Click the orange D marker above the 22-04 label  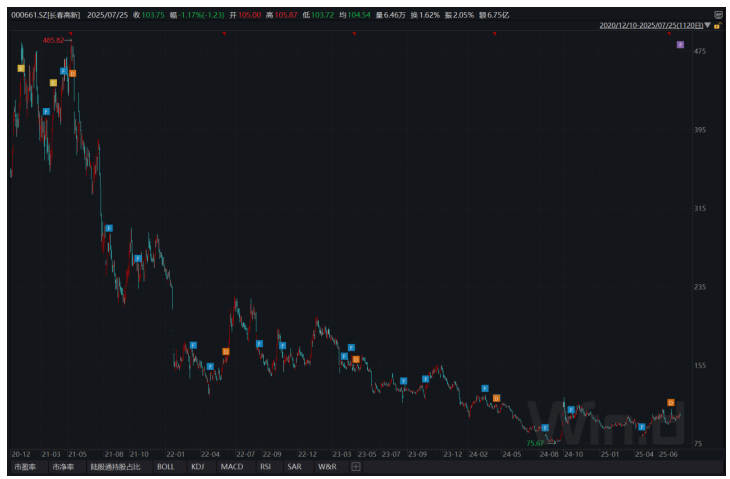226,352
